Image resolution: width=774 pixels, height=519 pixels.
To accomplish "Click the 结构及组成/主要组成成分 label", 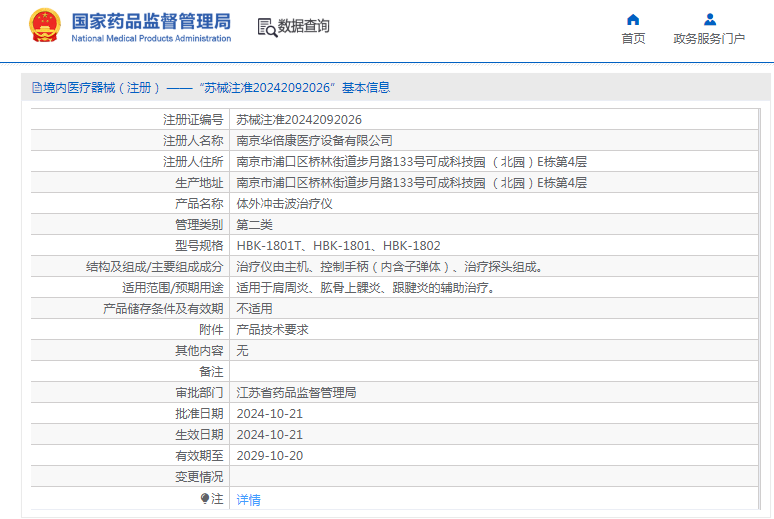I will [155, 267].
